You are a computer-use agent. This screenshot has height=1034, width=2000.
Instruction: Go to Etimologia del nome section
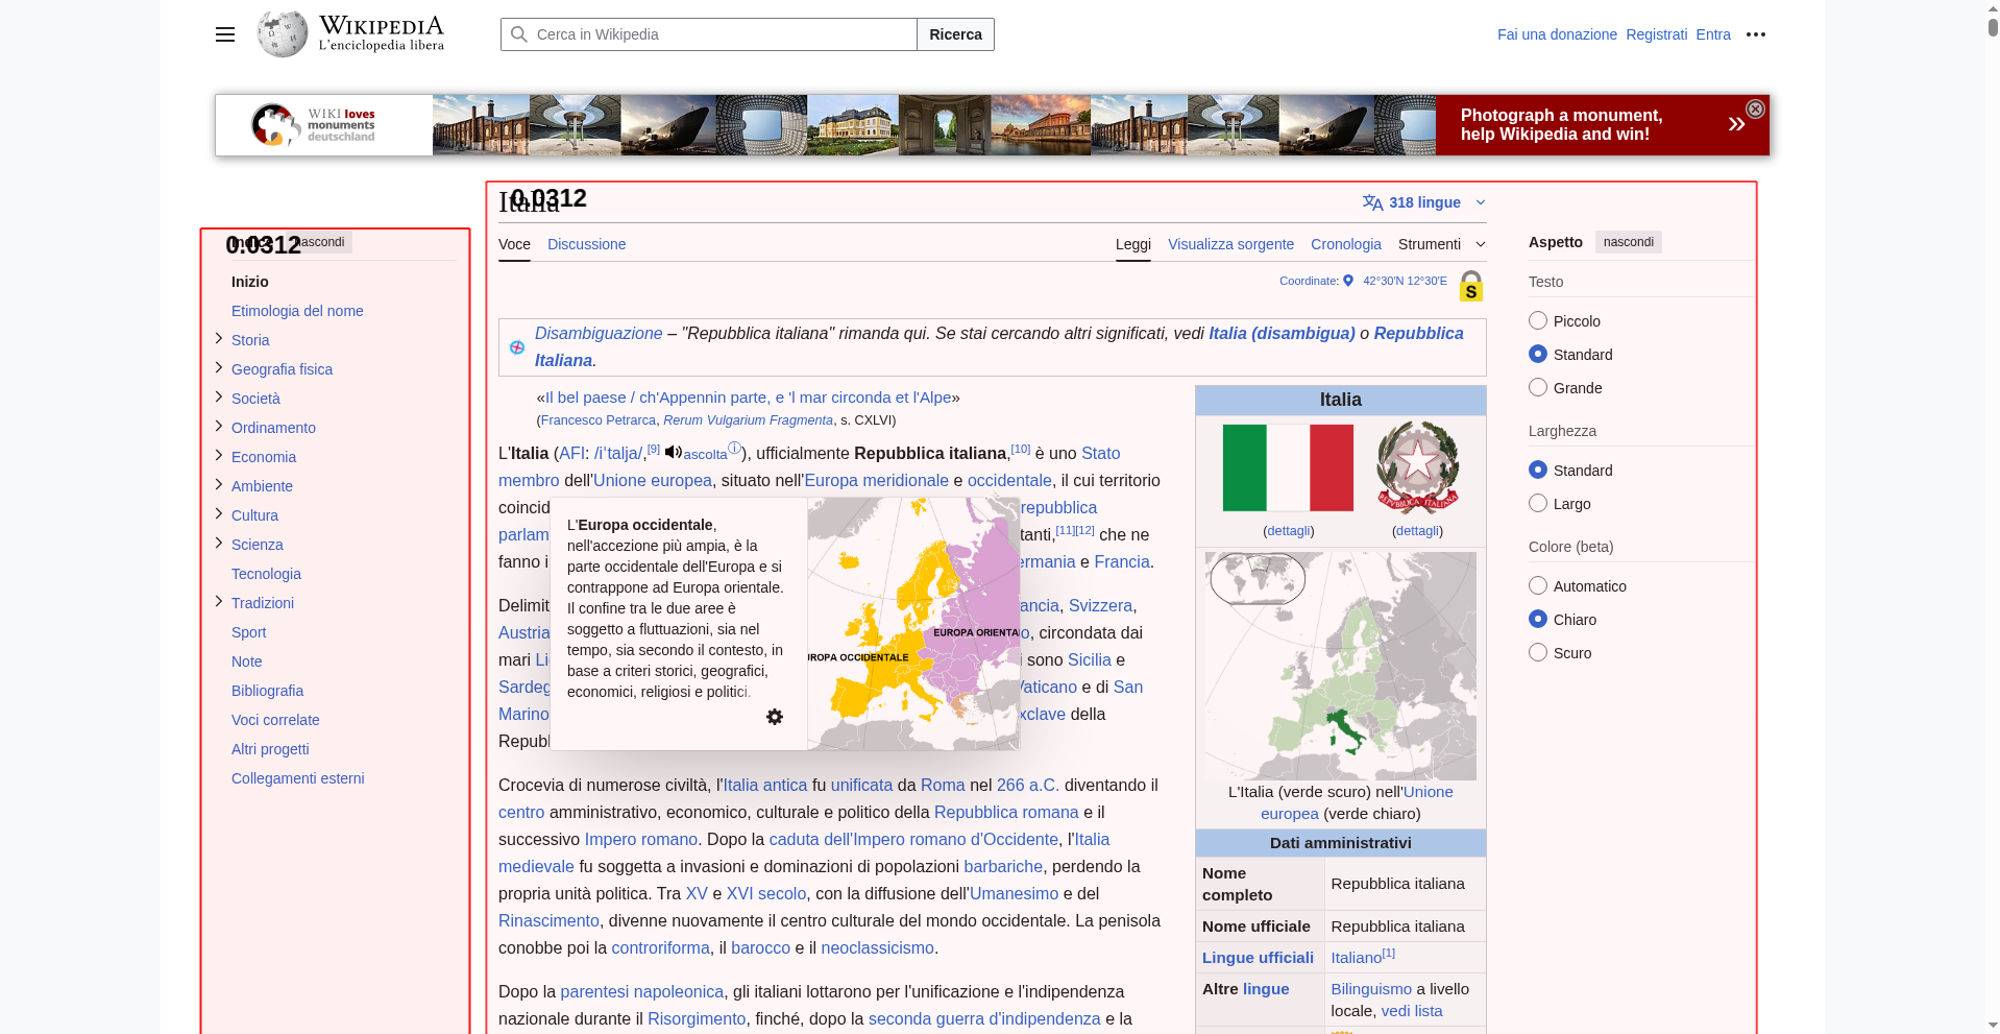[297, 311]
